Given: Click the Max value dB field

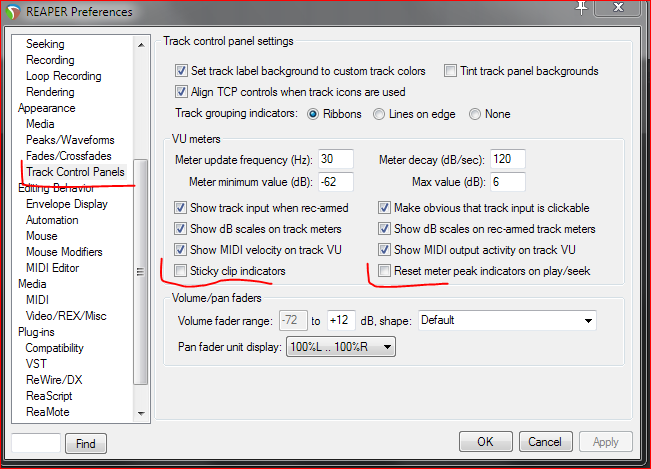Looking at the screenshot, I should [508, 182].
